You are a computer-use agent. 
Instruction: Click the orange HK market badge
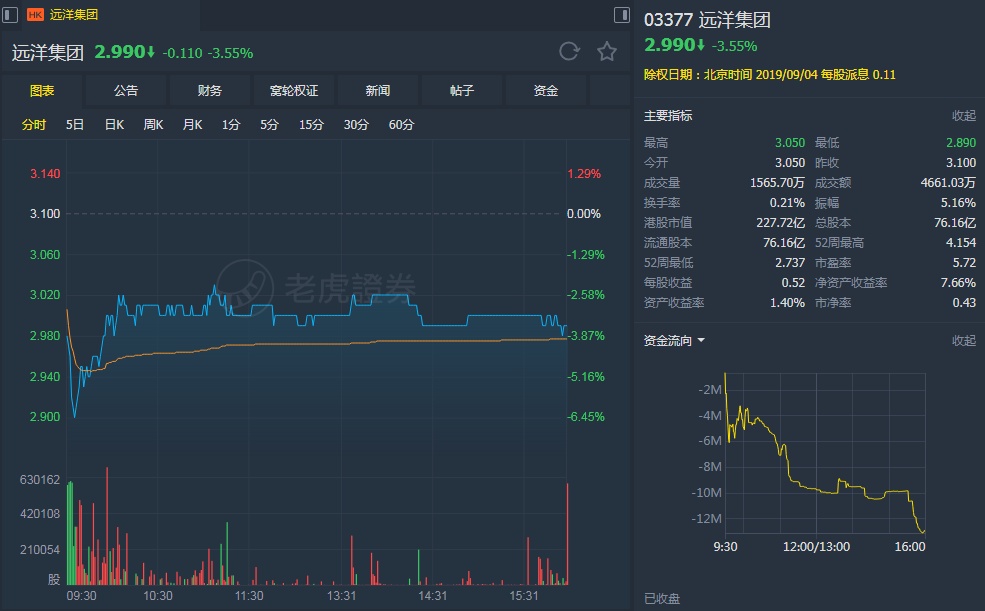35,14
